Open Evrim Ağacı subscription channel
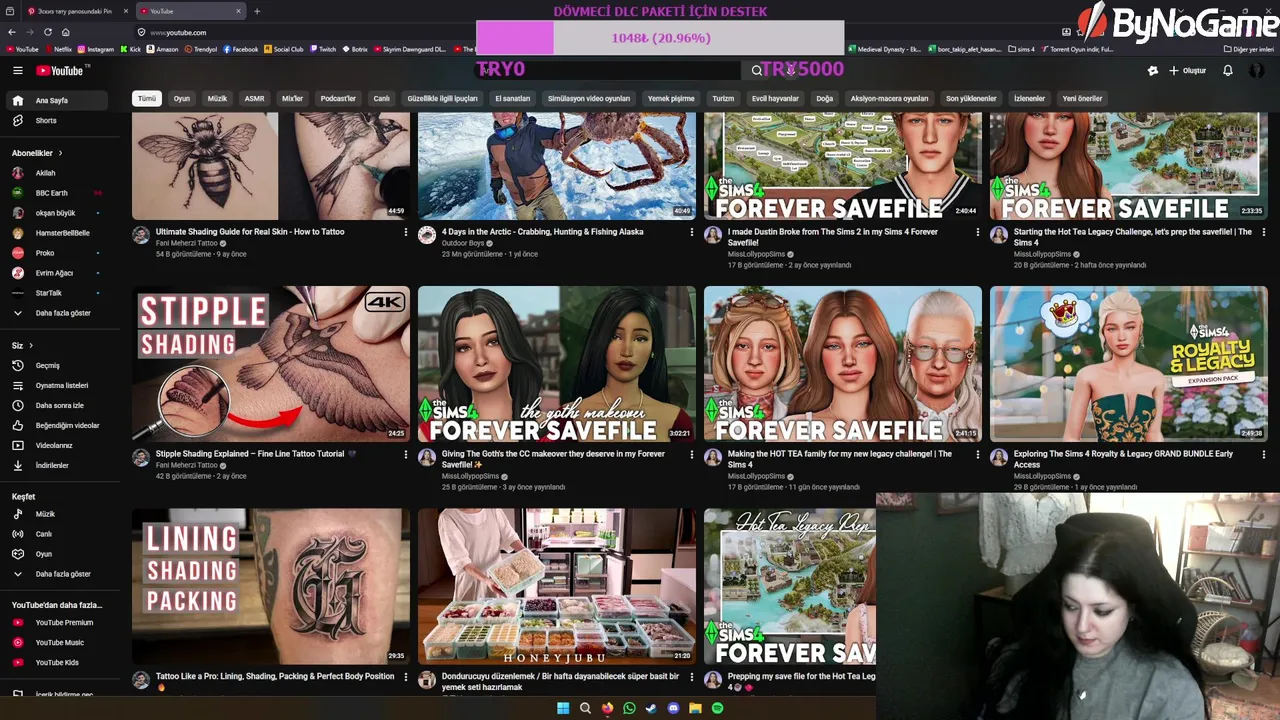Viewport: 1280px width, 720px height. coord(54,273)
